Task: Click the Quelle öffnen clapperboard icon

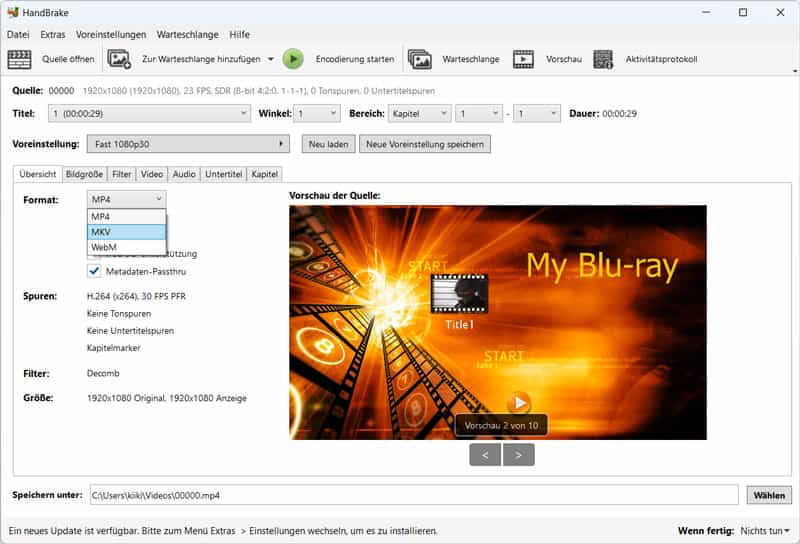Action: [19, 59]
